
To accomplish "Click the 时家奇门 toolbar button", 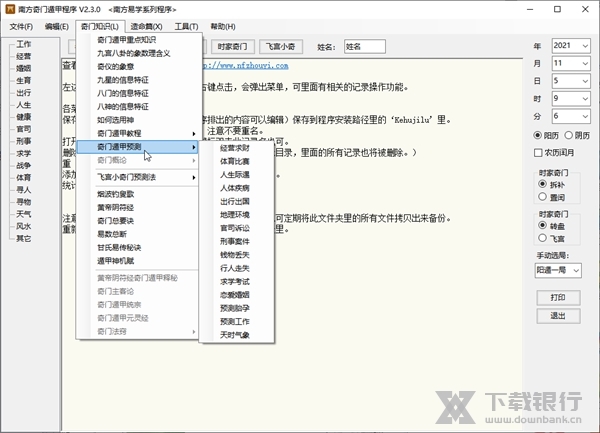I will (x=232, y=47).
